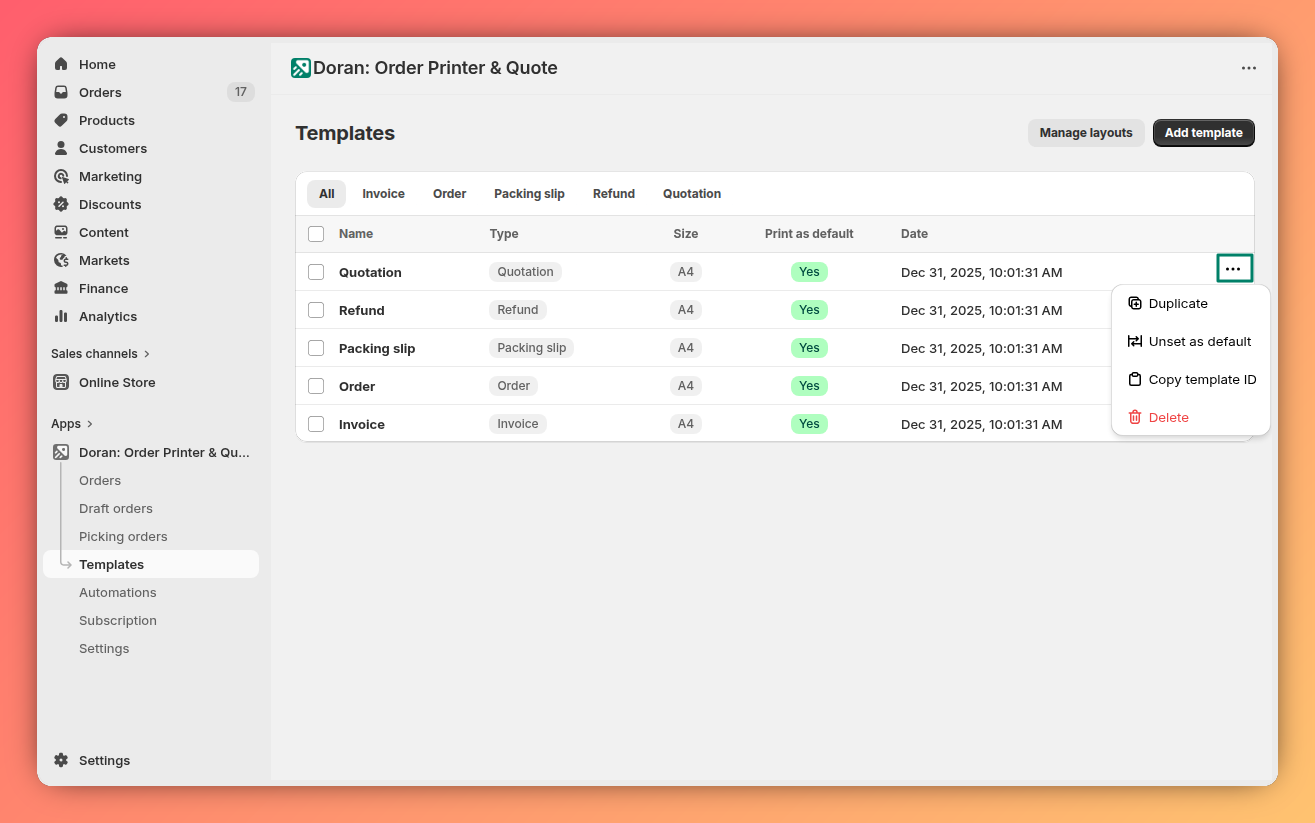Screen dimensions: 1315x823
Task: Toggle the select-all checkbox in table header
Action: pos(316,234)
